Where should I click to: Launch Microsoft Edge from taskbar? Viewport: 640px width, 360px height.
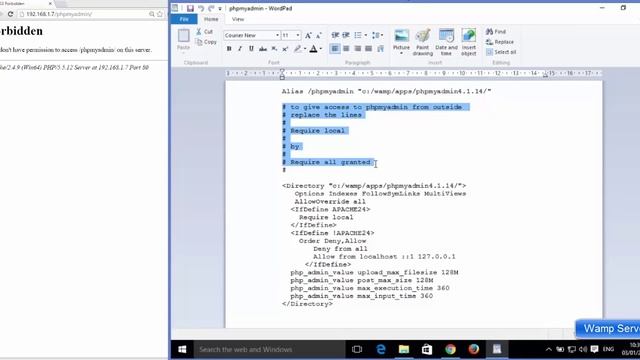[381, 349]
